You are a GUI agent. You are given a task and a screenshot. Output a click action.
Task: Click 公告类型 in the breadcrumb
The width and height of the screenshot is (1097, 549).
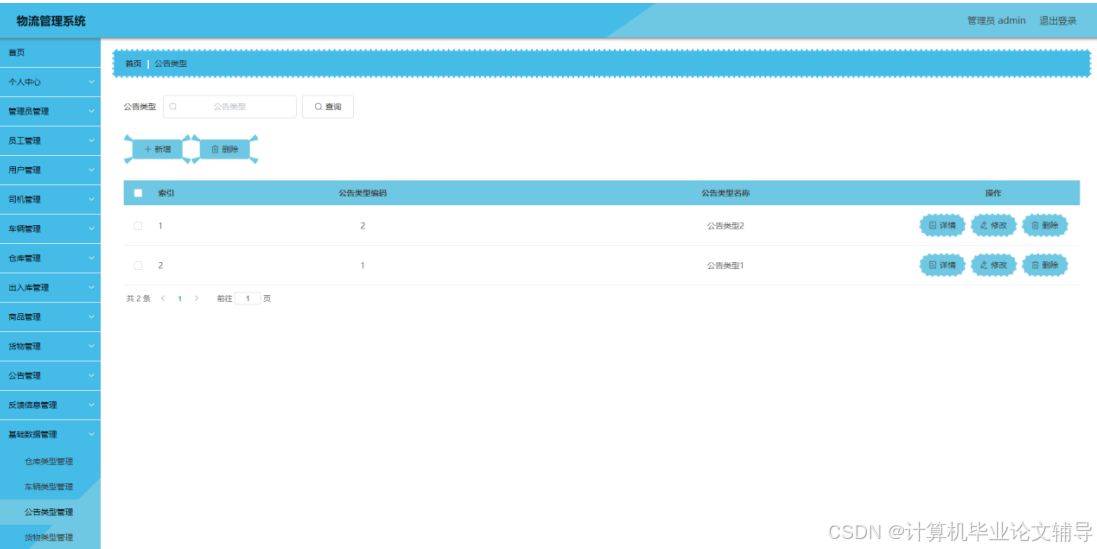(171, 63)
